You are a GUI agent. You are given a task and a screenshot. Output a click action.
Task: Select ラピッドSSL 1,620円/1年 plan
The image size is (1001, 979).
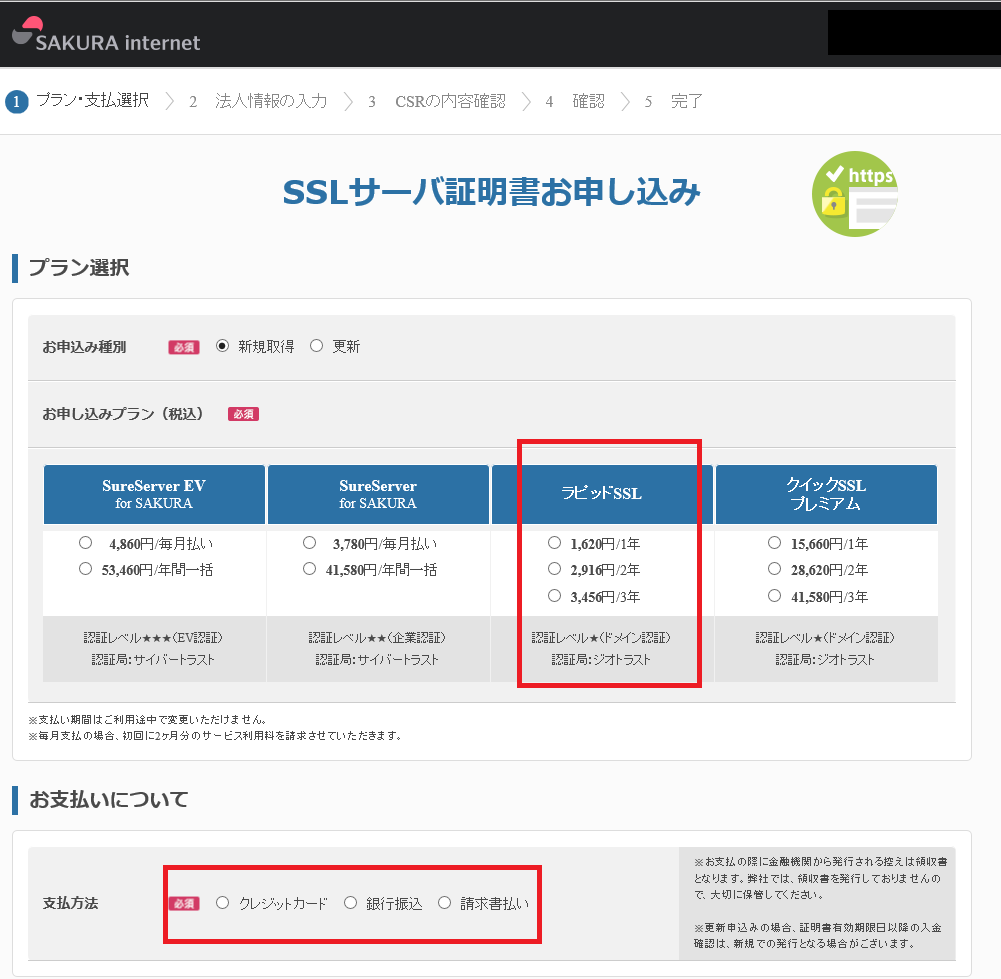pos(554,543)
